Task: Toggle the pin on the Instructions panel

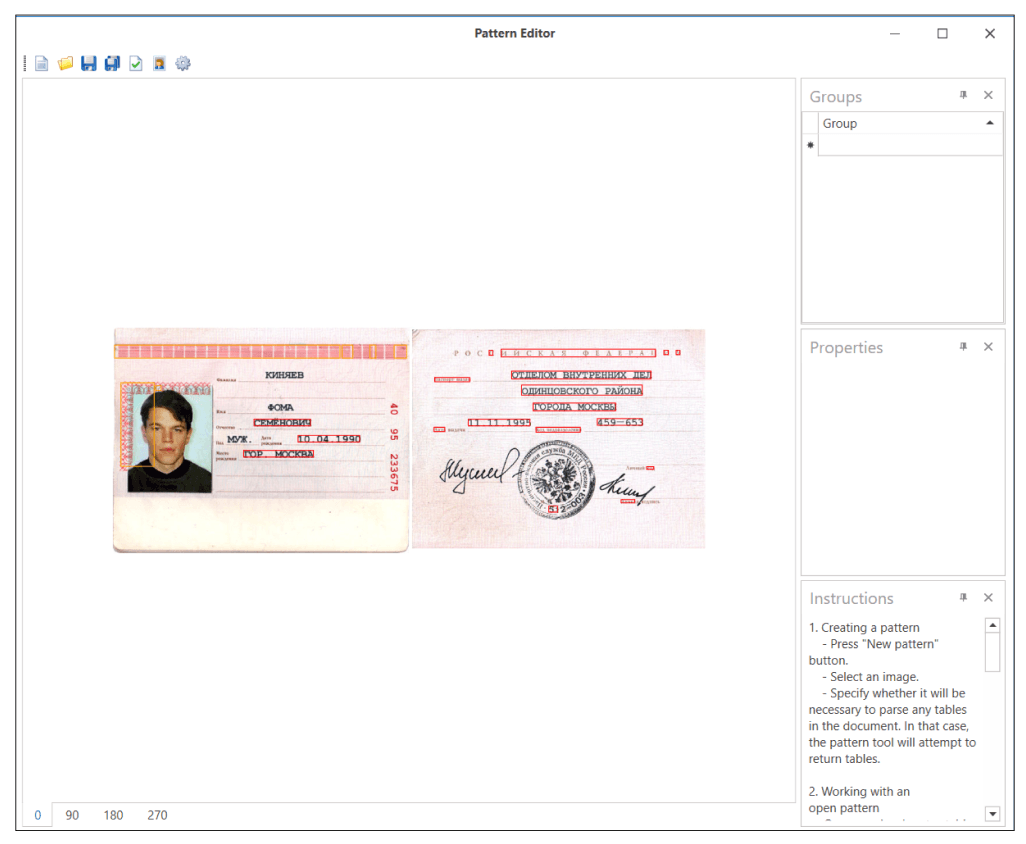Action: [x=963, y=598]
